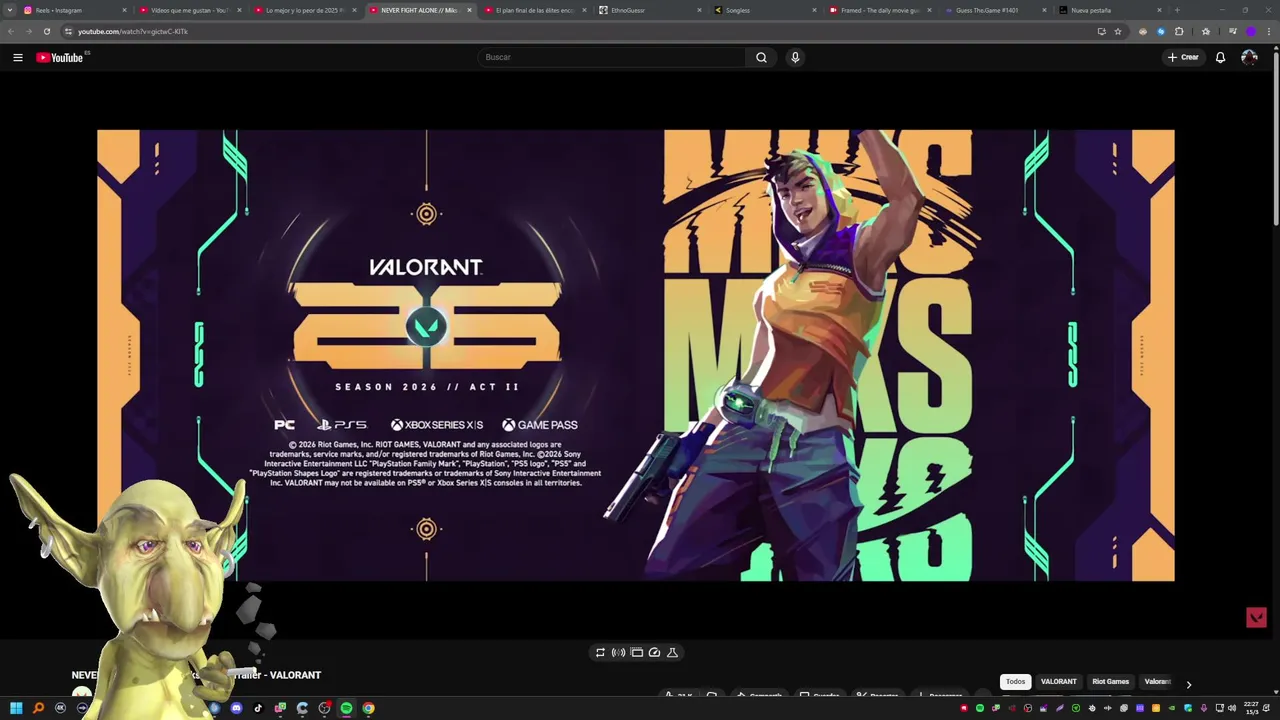Viewport: 1280px width, 720px height.
Task: Switch to El plan final de las élites tab
Action: tap(535, 10)
